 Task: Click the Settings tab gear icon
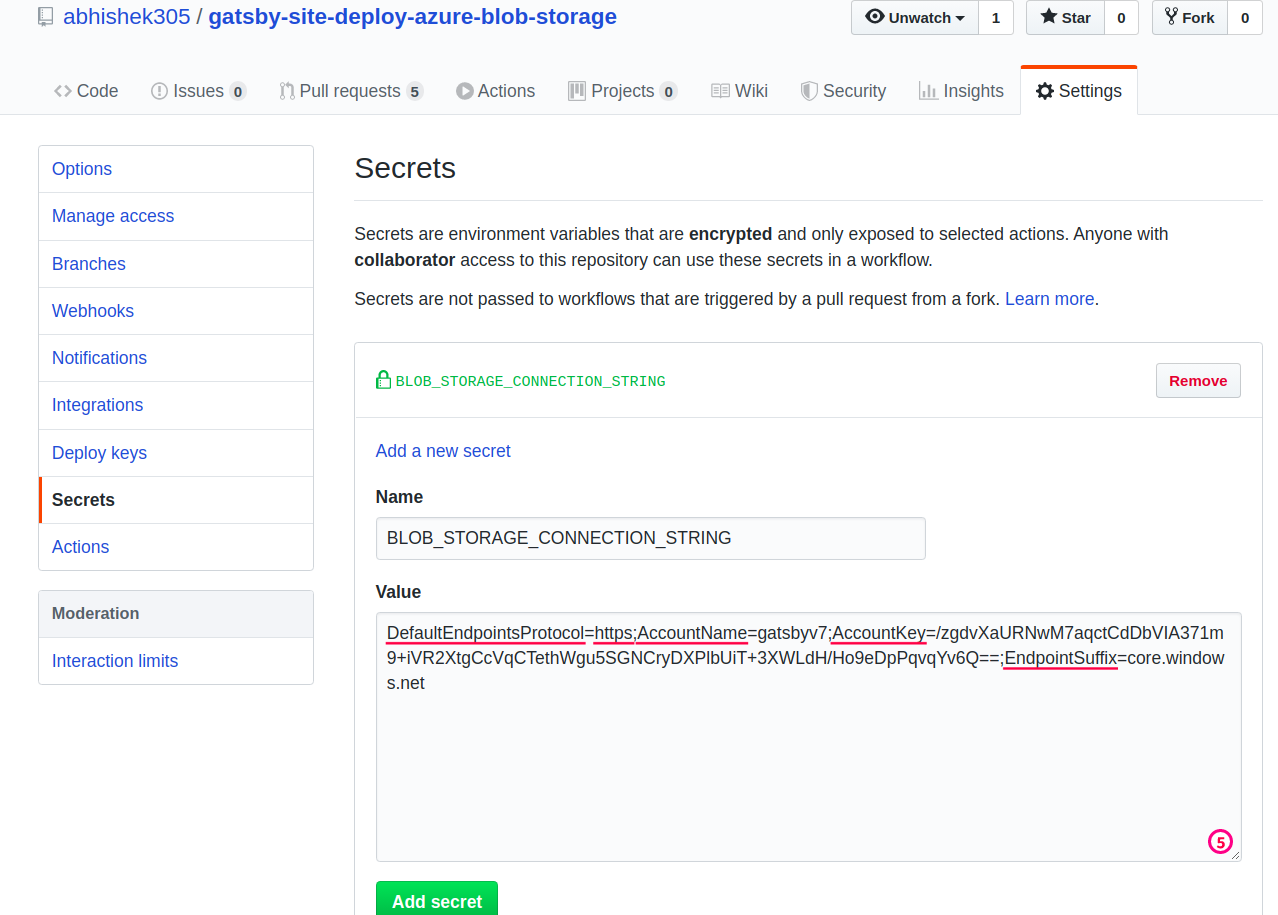click(1045, 91)
